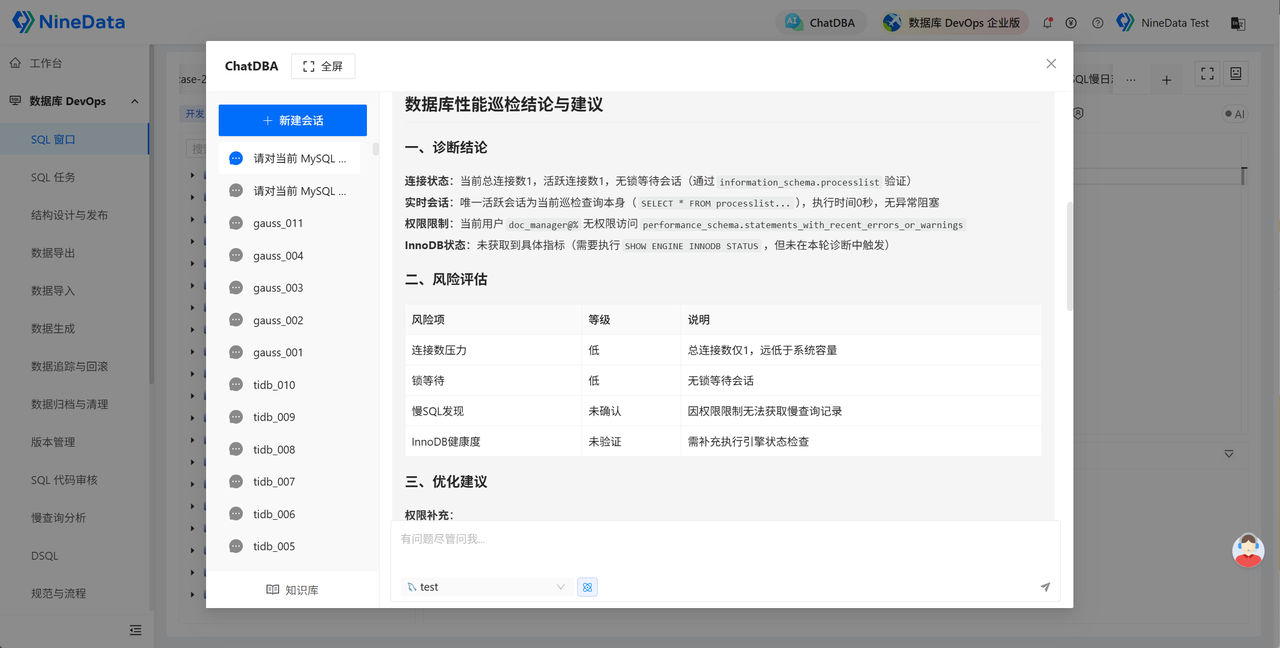Open the gauss_001 conversation
Screen dimensions: 1280x648
pyautogui.click(x=289, y=352)
